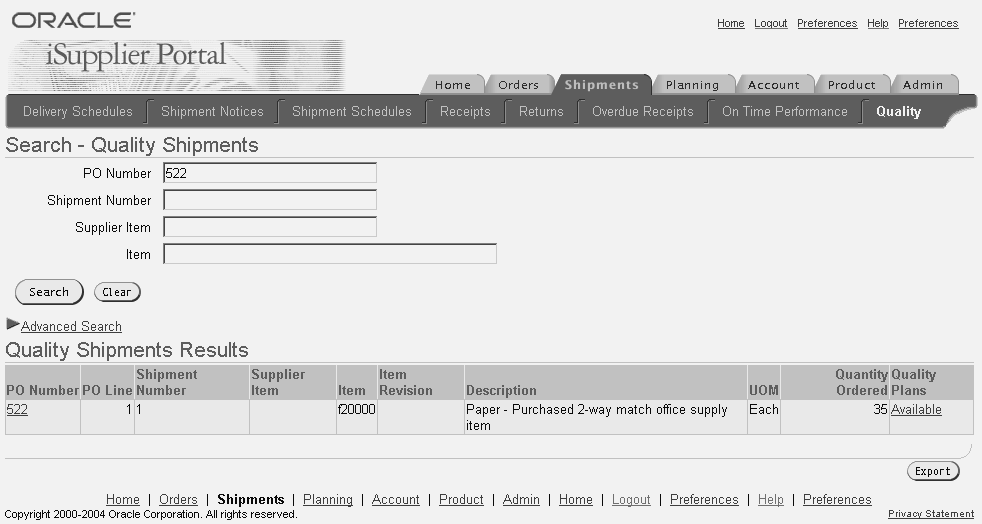
Task: Focus the Shipment Number input field
Action: [x=270, y=200]
